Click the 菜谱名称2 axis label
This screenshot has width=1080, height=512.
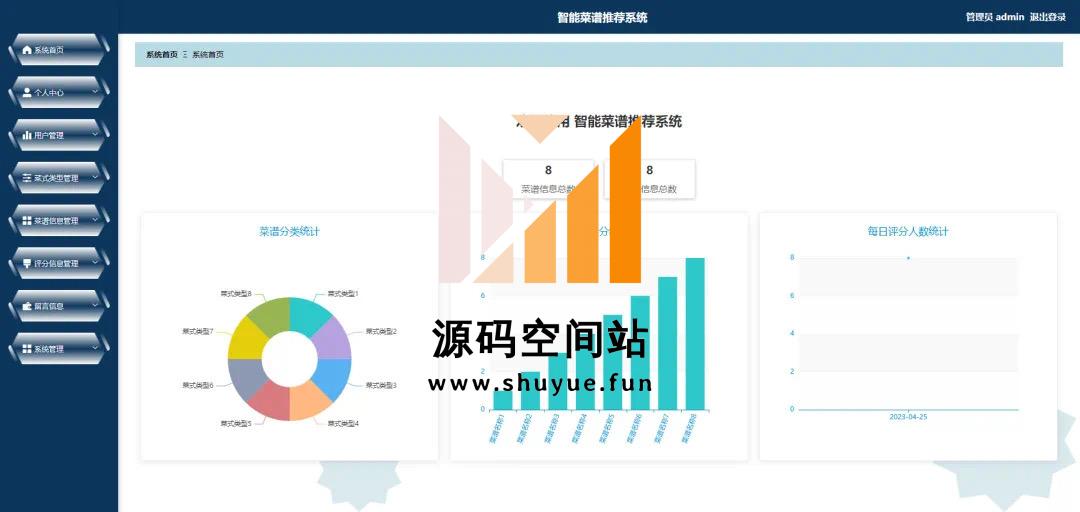523,429
